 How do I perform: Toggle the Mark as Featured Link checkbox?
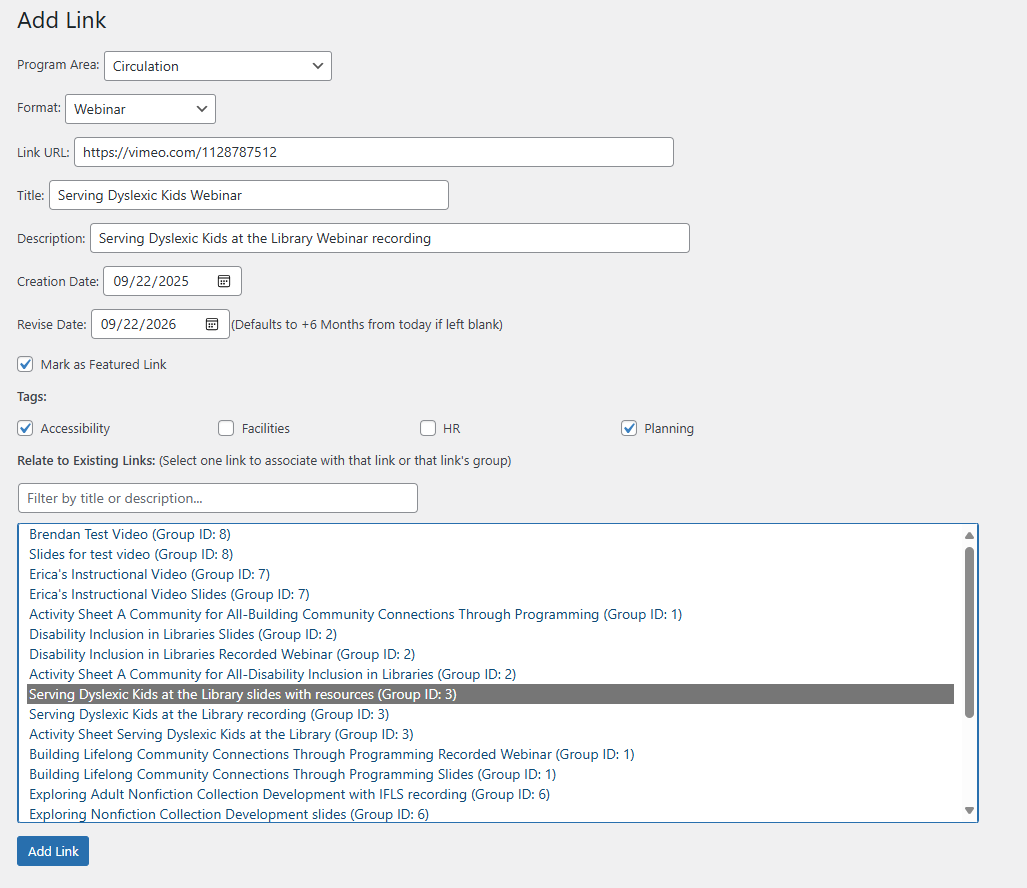(25, 364)
